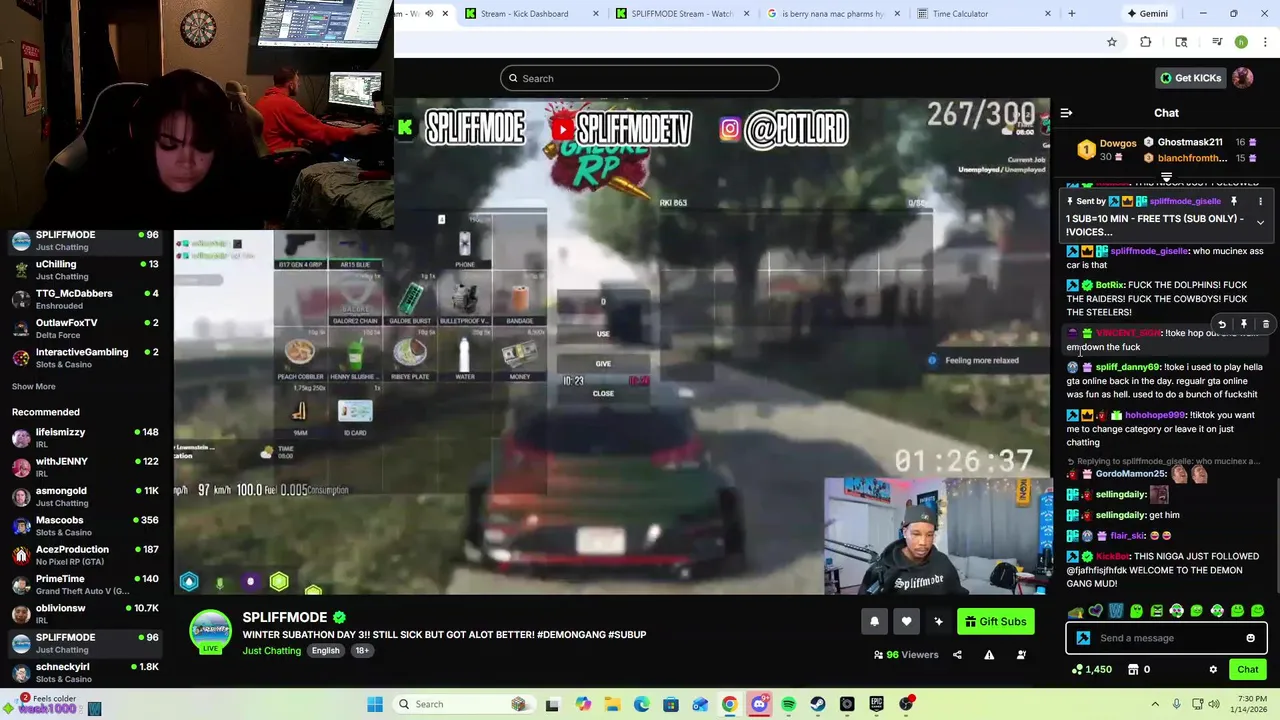Image resolution: width=1280 pixels, height=720 pixels.
Task: Click the English language tag
Action: pos(325,650)
